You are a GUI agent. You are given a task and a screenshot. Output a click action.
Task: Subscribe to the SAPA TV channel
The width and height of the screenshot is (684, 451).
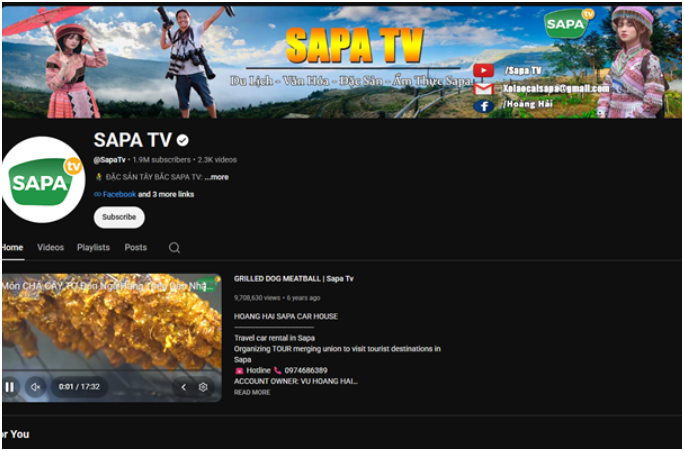coord(119,217)
